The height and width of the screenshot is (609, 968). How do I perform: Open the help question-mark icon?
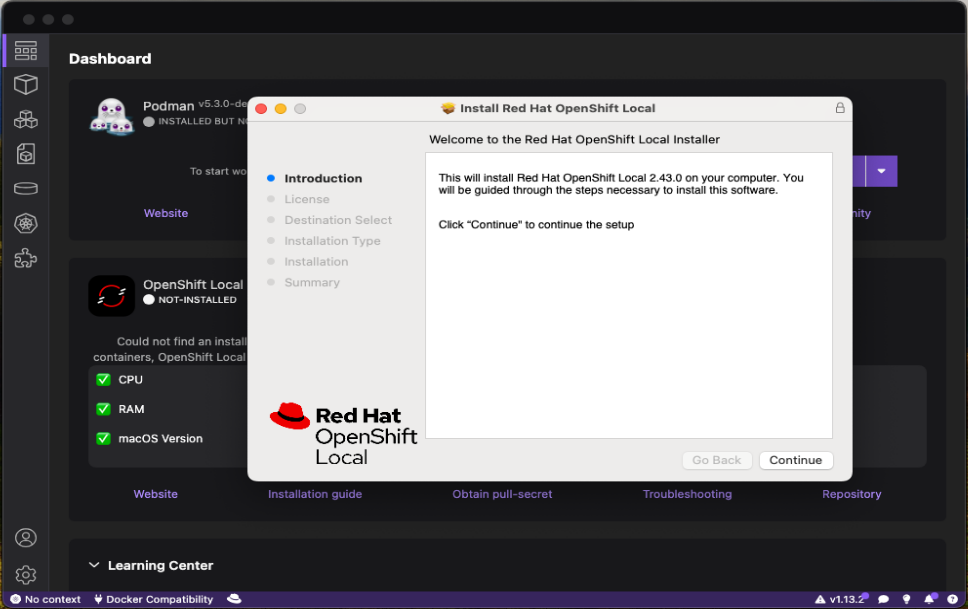[953, 599]
